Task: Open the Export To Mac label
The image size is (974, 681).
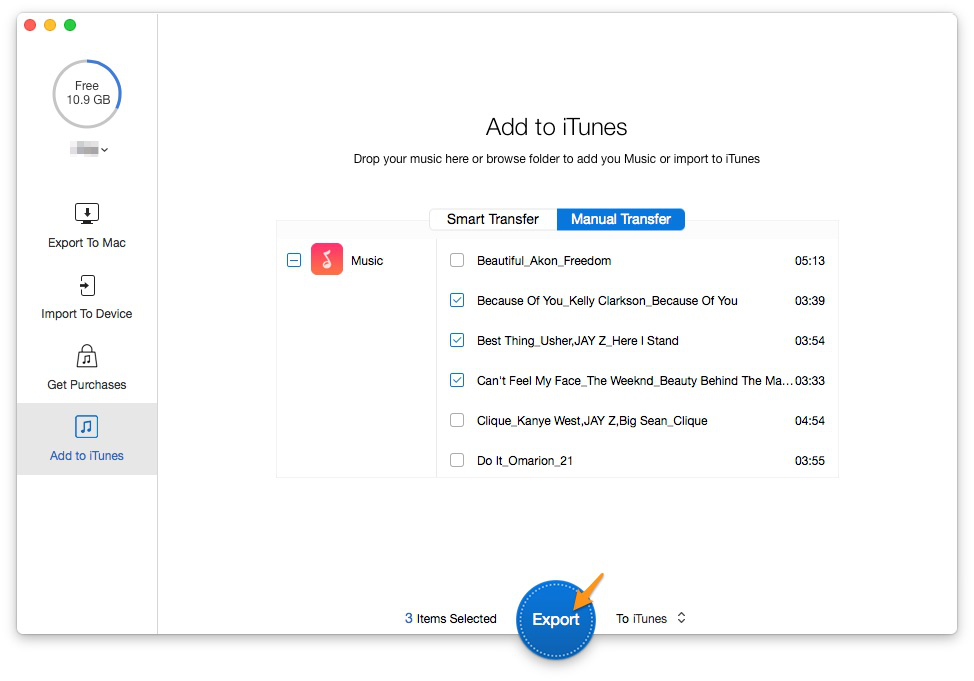Action: (87, 243)
